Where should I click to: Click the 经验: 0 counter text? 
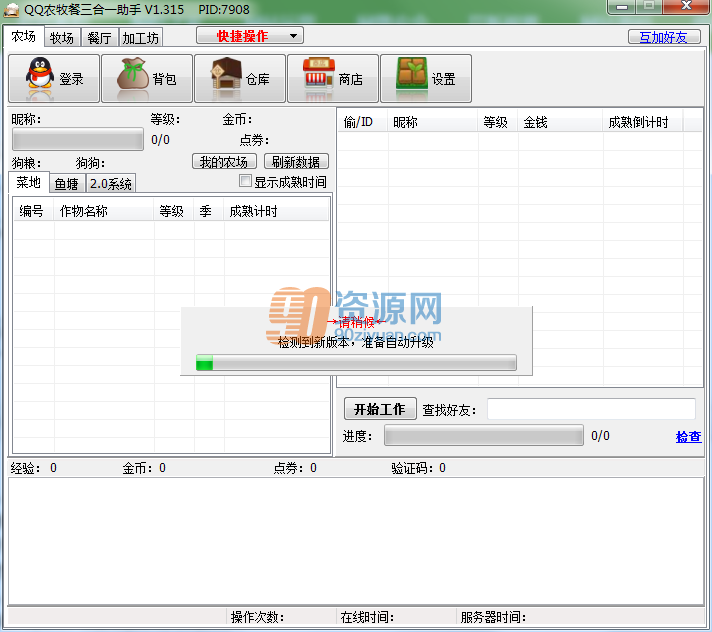[x=34, y=468]
